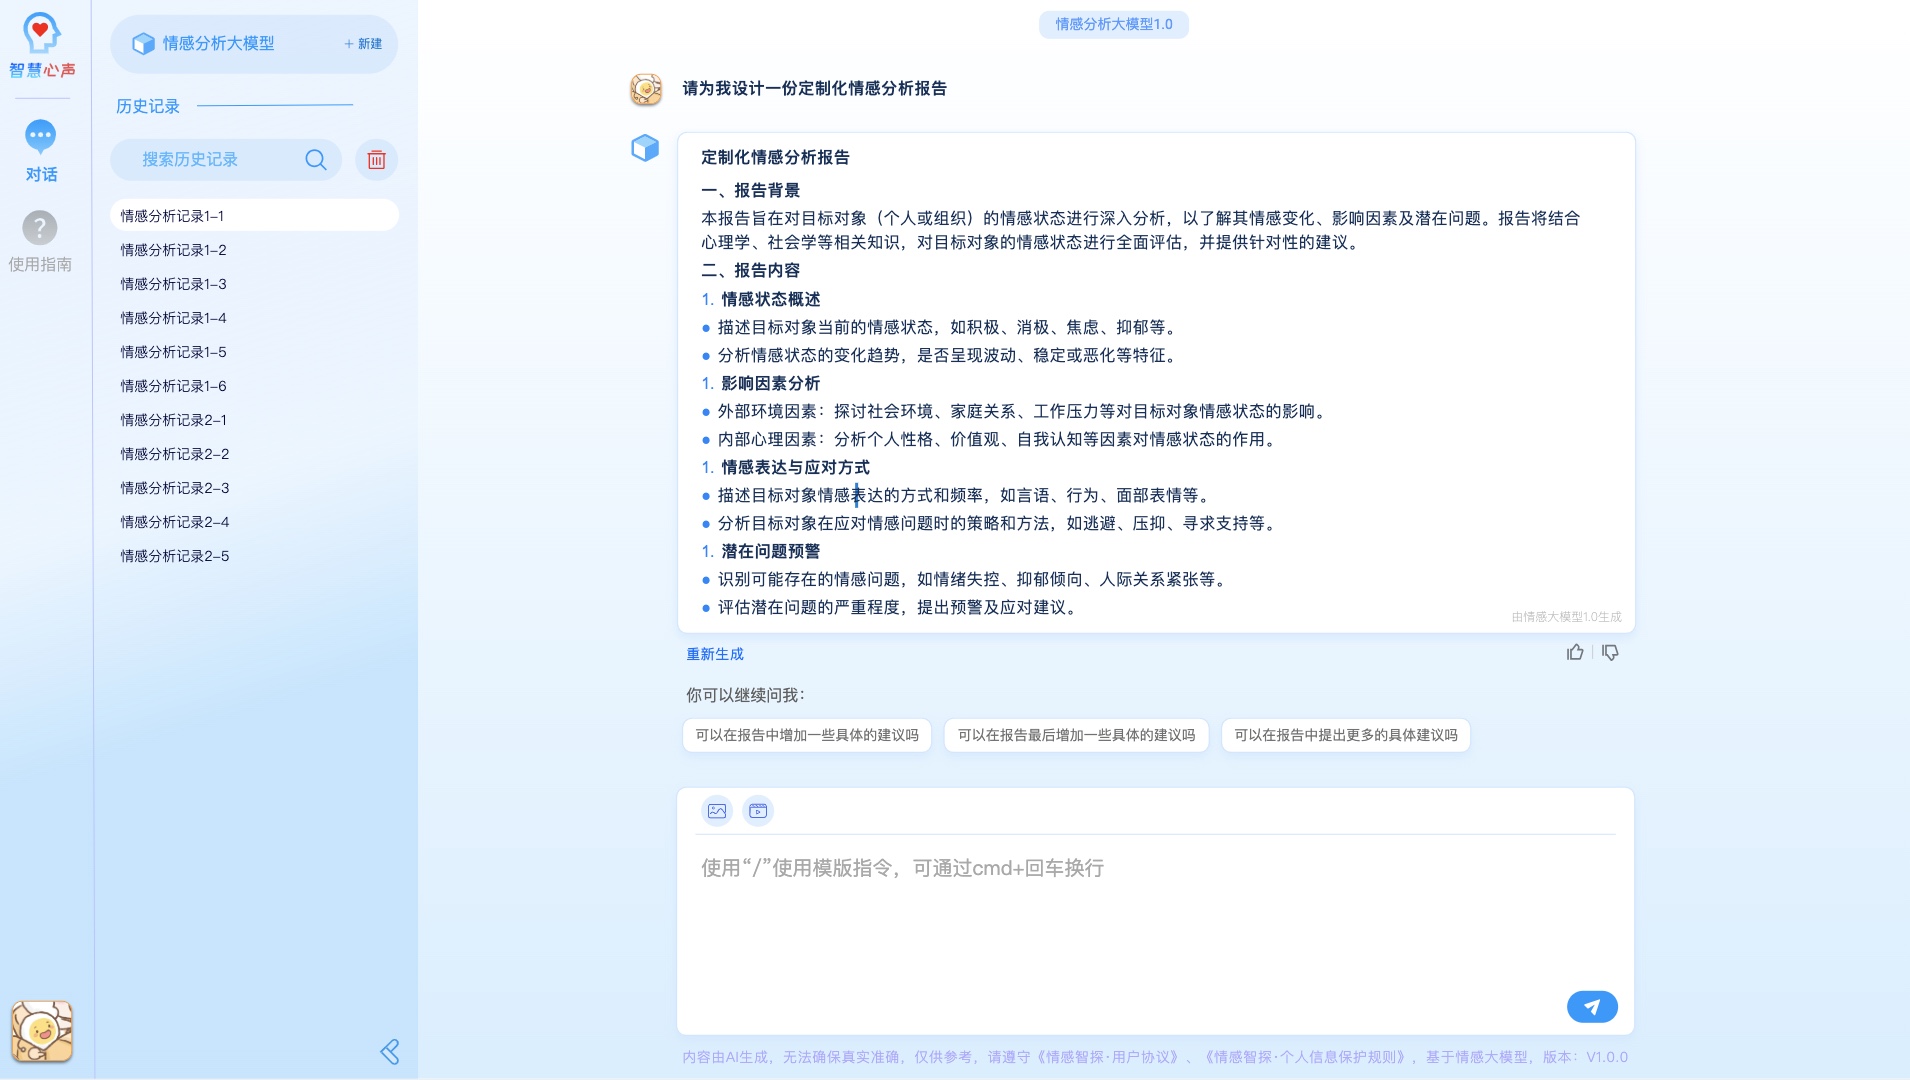Create a new chat with 新建
Image resolution: width=1910 pixels, height=1080 pixels.
click(363, 43)
